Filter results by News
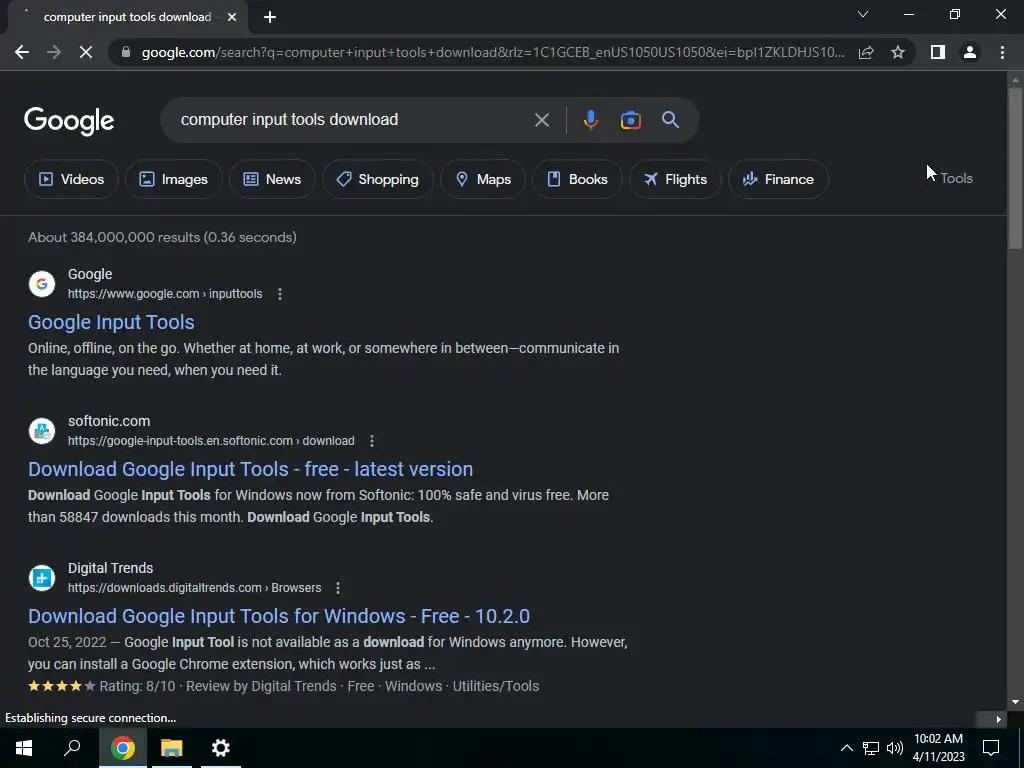Image resolution: width=1024 pixels, height=768 pixels. pos(272,179)
